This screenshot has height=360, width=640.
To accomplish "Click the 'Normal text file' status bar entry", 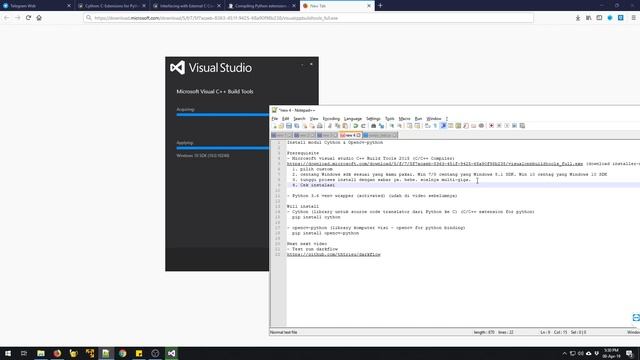I will click(284, 332).
